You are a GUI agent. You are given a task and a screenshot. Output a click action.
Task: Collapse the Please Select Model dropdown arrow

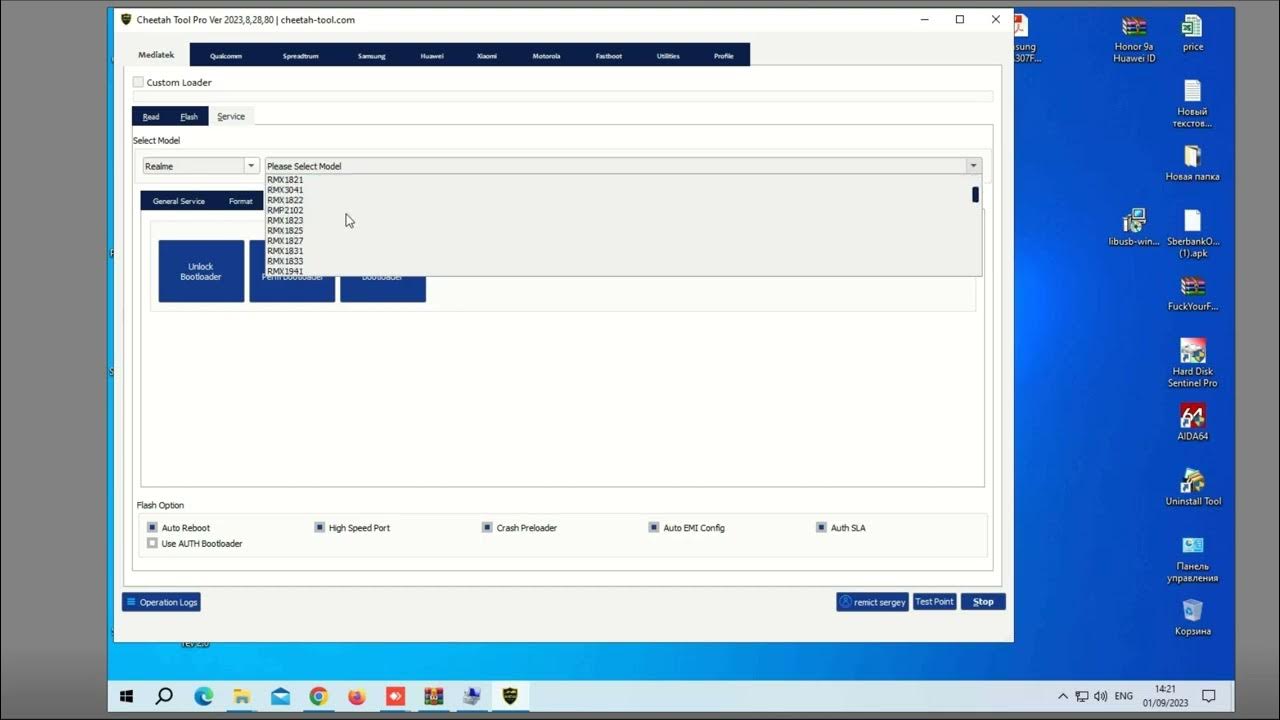click(973, 166)
